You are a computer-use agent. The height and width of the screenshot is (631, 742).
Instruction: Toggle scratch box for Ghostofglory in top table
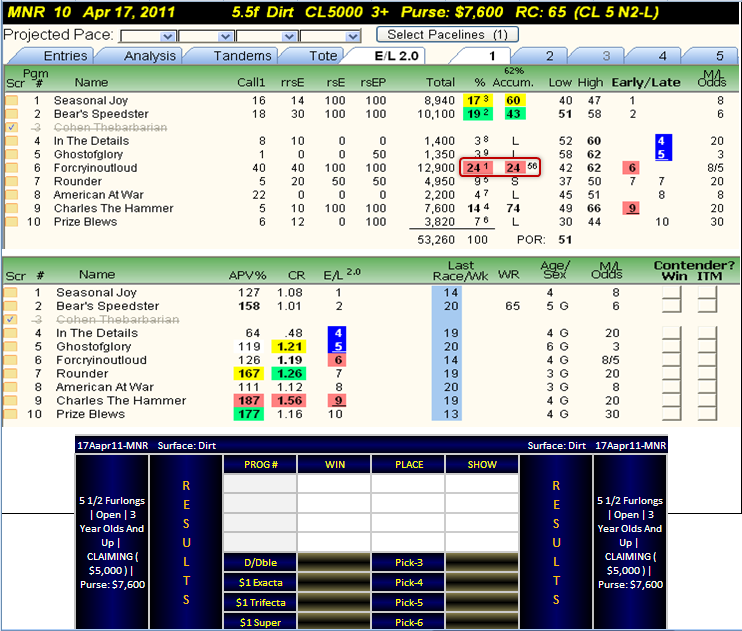pos(12,154)
